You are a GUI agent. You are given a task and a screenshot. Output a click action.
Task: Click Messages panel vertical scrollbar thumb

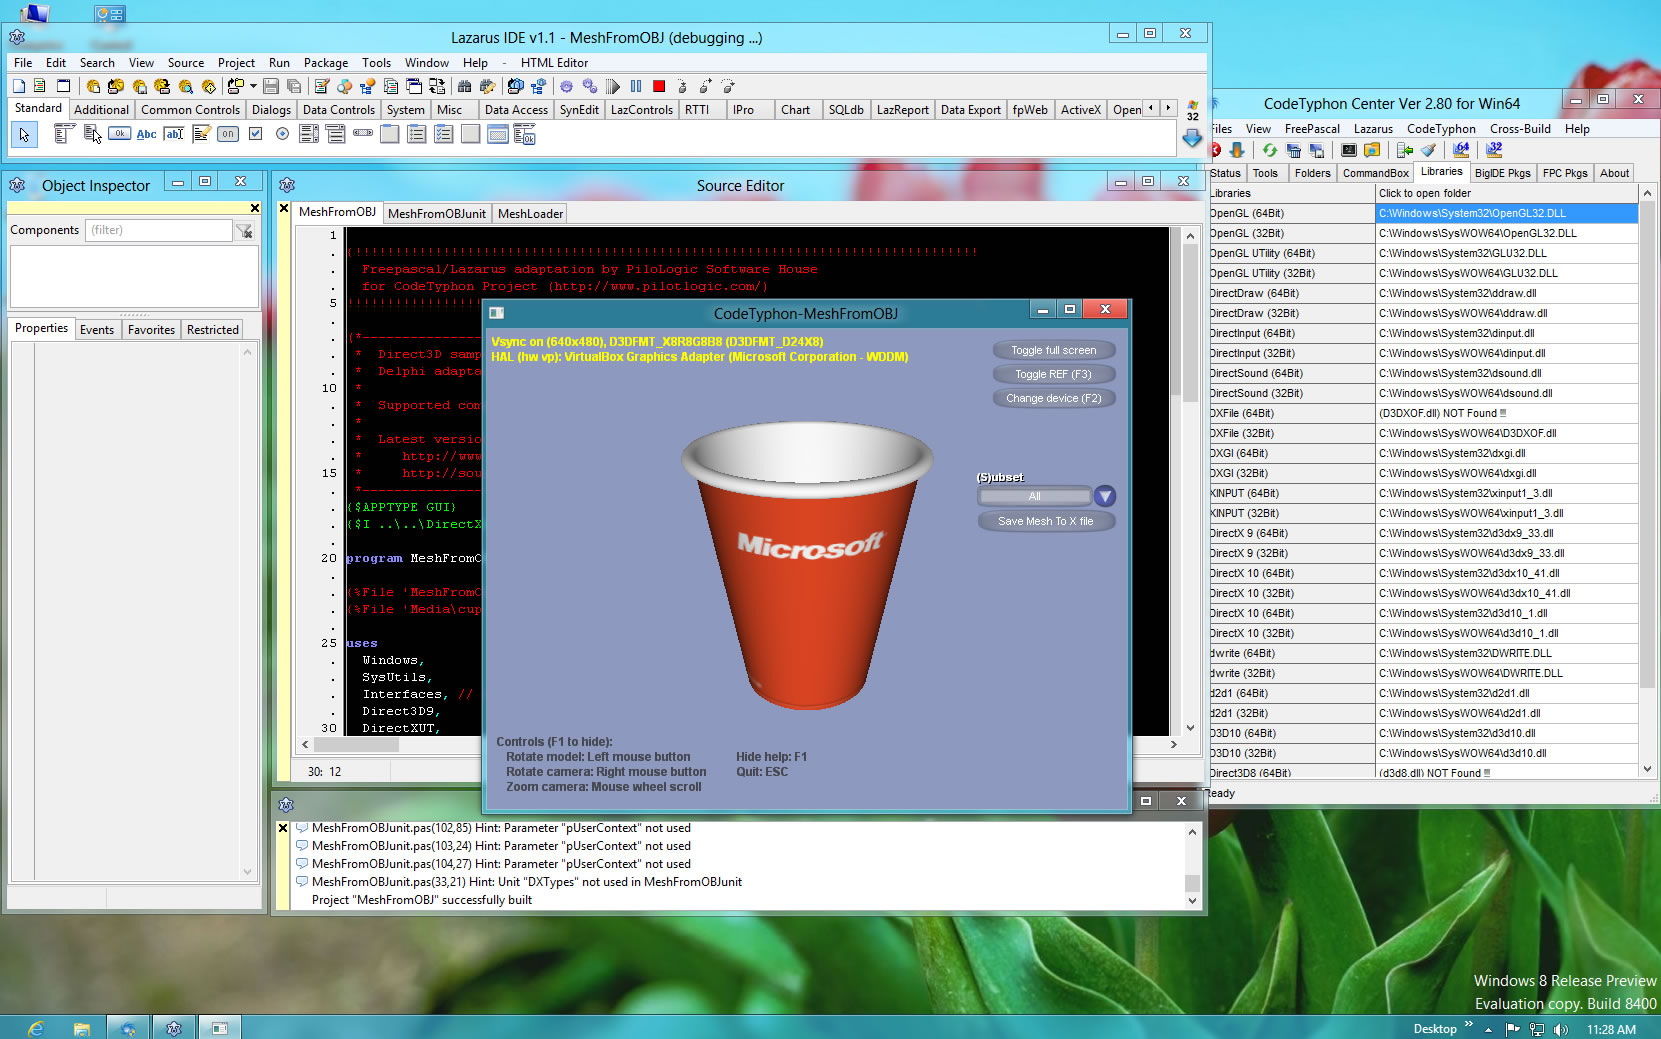pyautogui.click(x=1192, y=883)
